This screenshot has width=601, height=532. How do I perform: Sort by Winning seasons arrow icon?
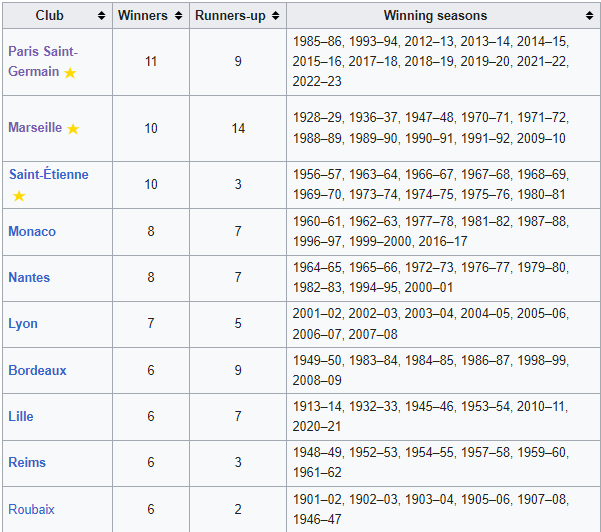pyautogui.click(x=589, y=16)
